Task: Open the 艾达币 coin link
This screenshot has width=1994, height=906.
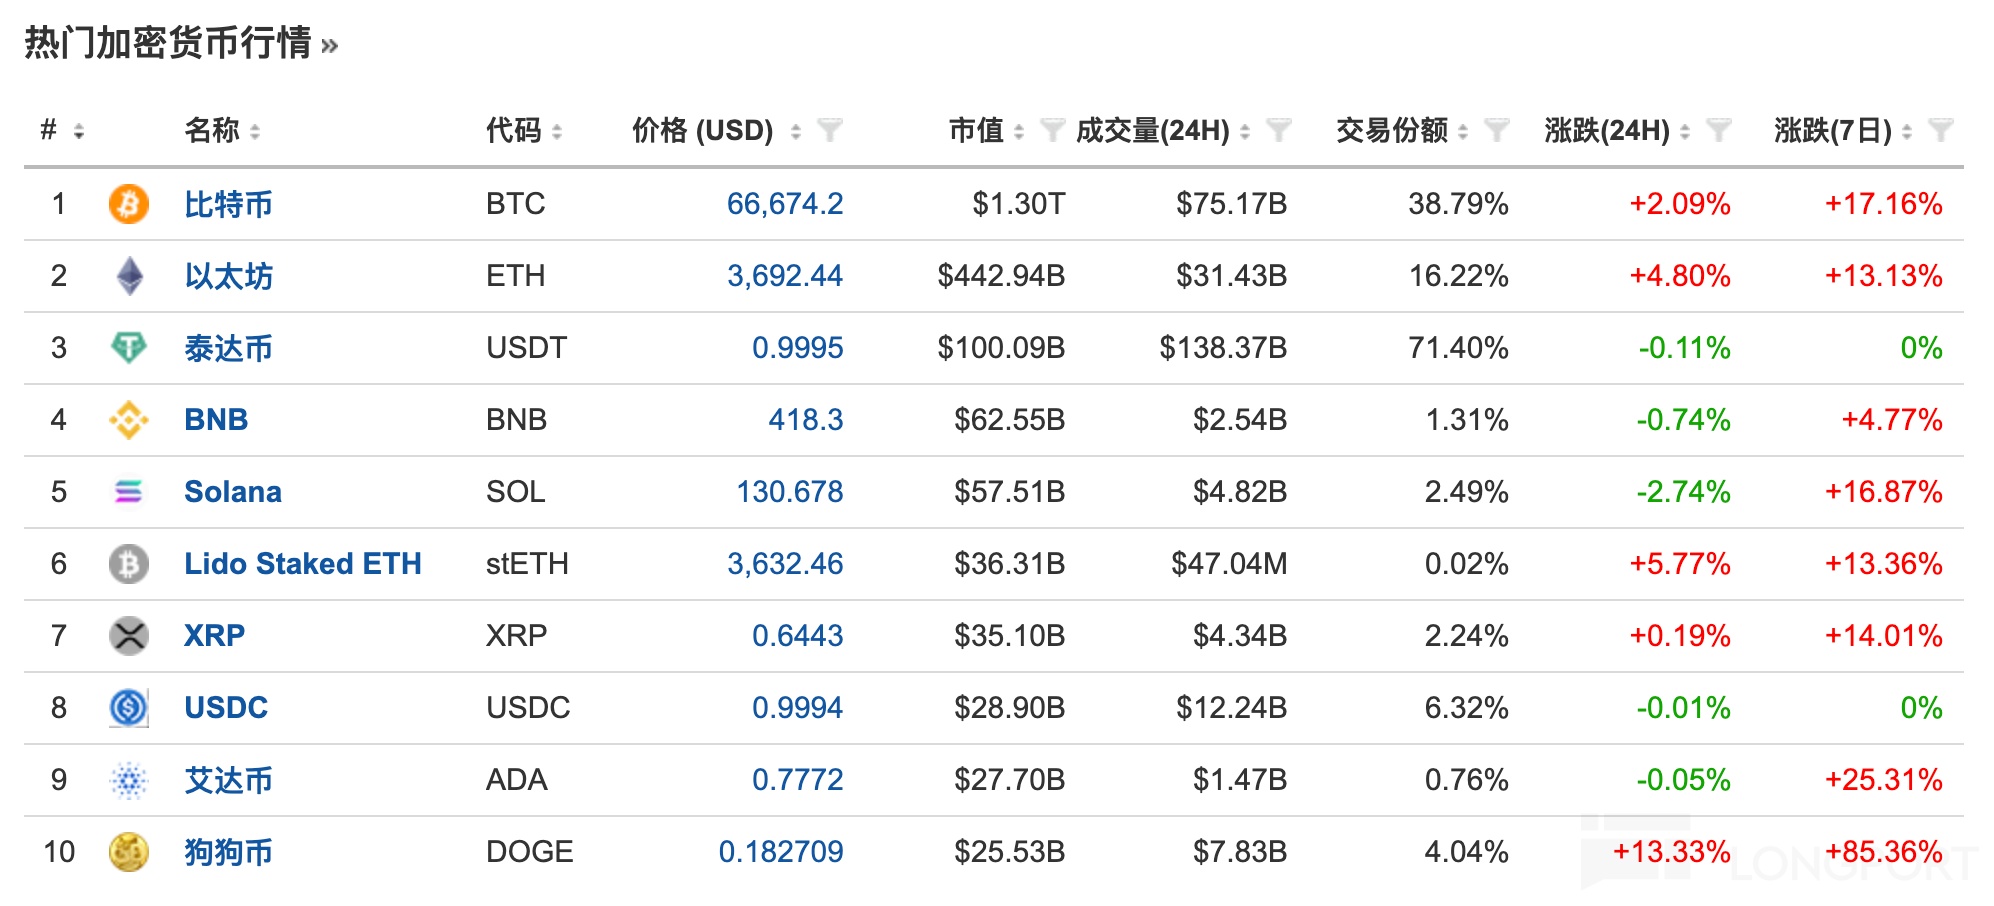Action: (228, 780)
